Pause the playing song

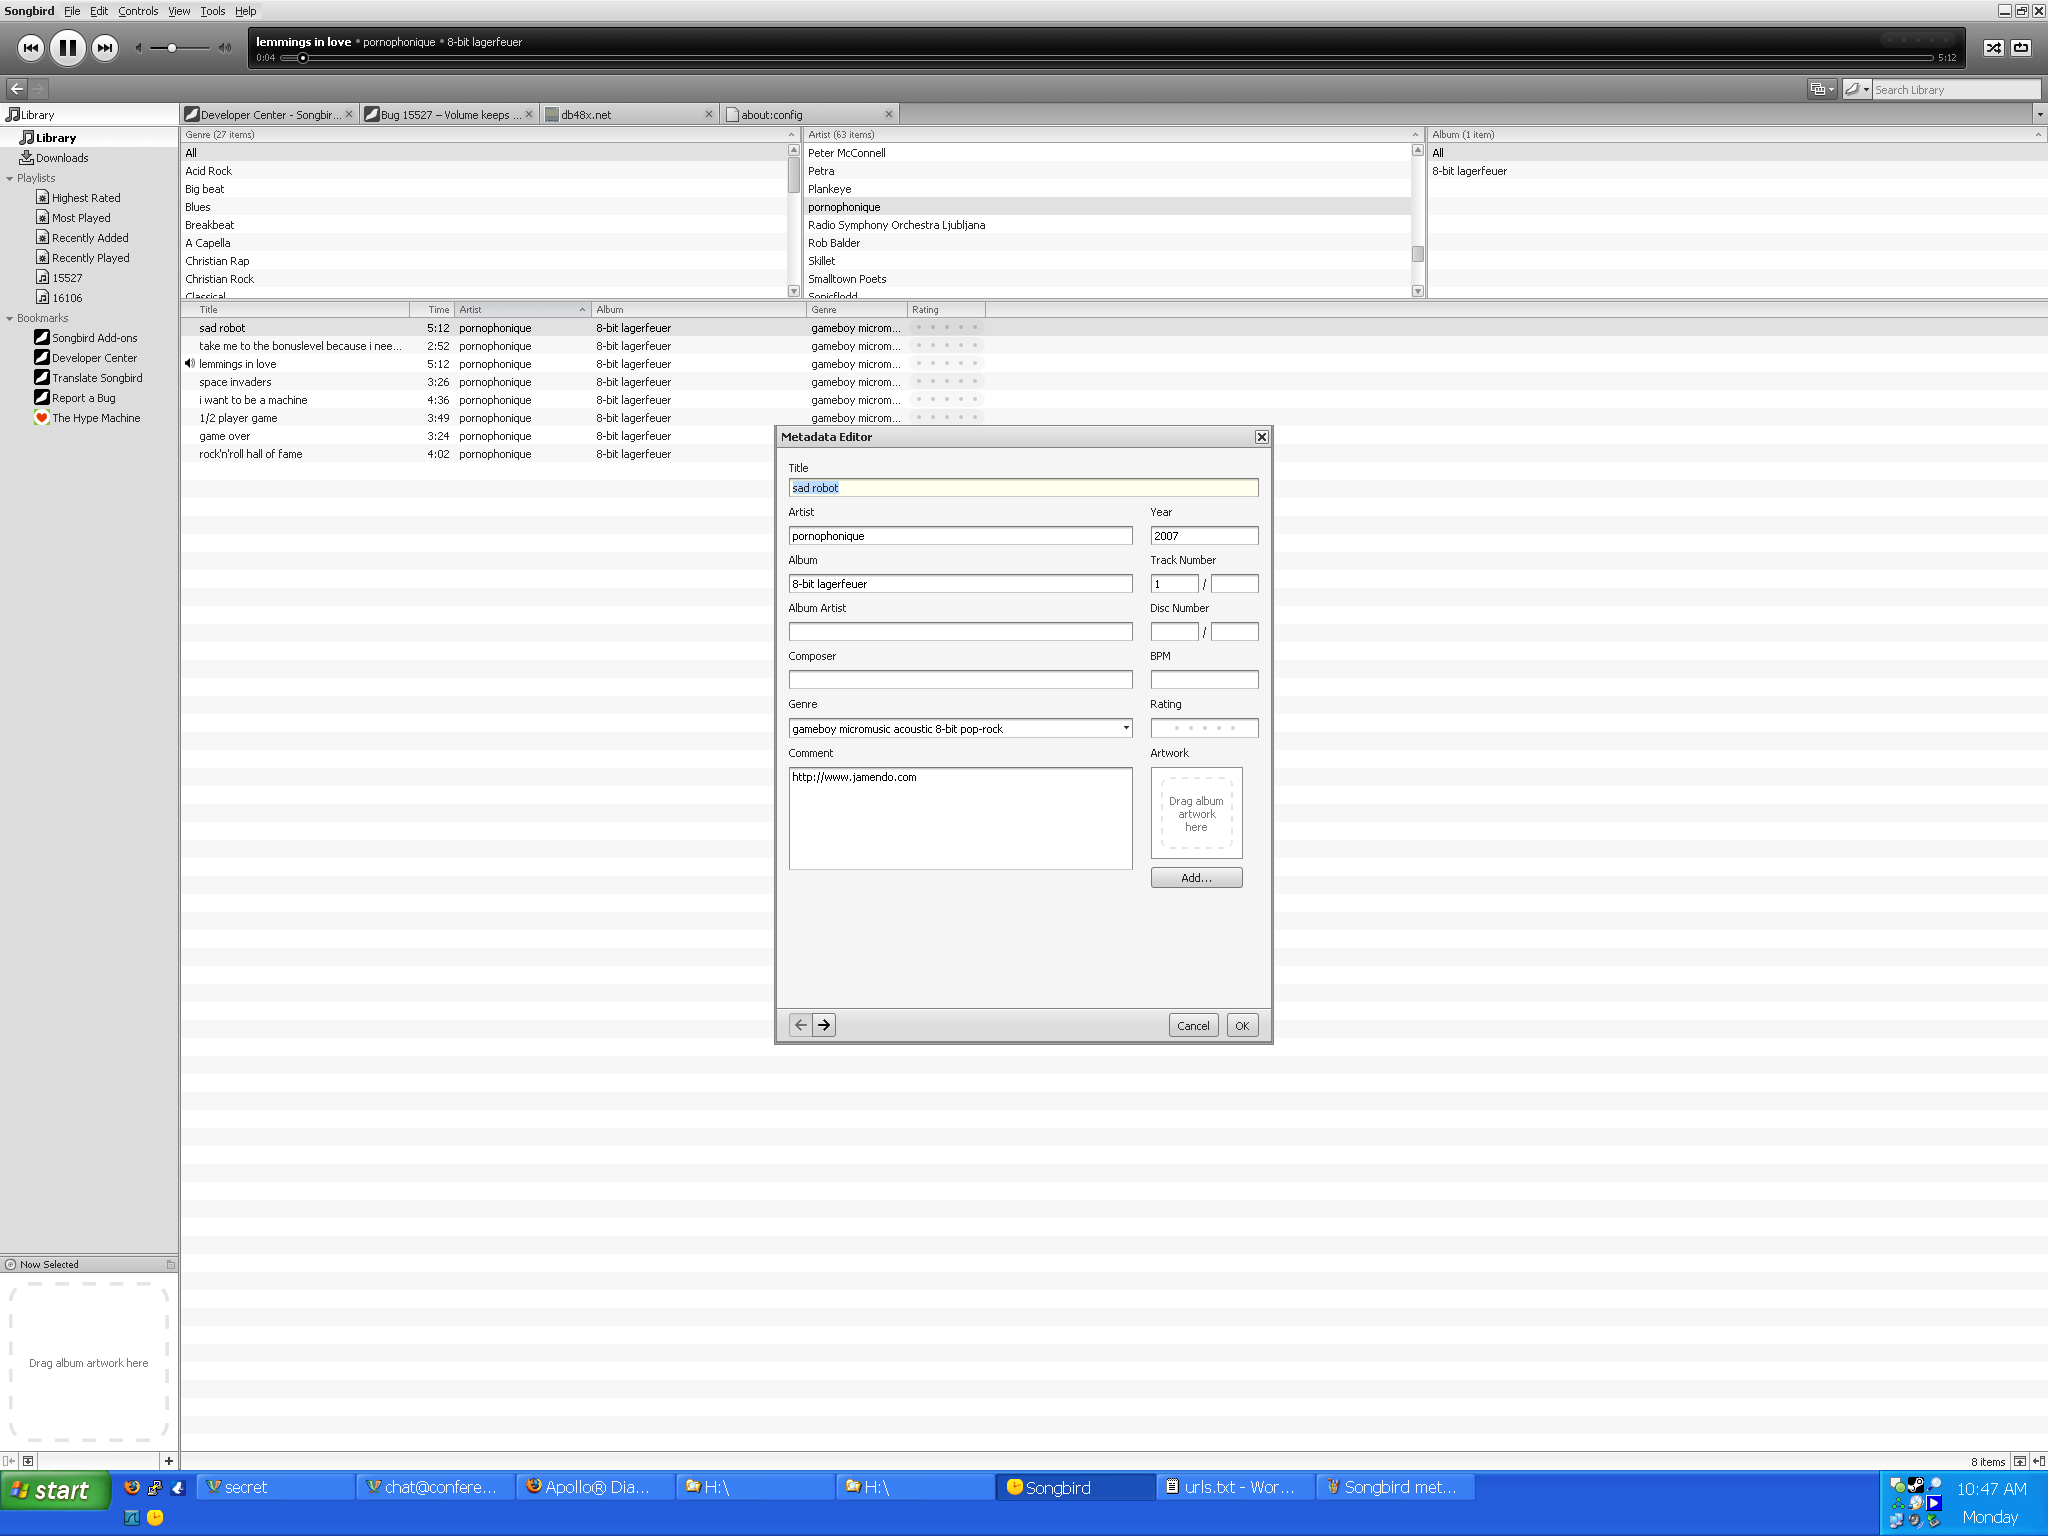(x=68, y=48)
